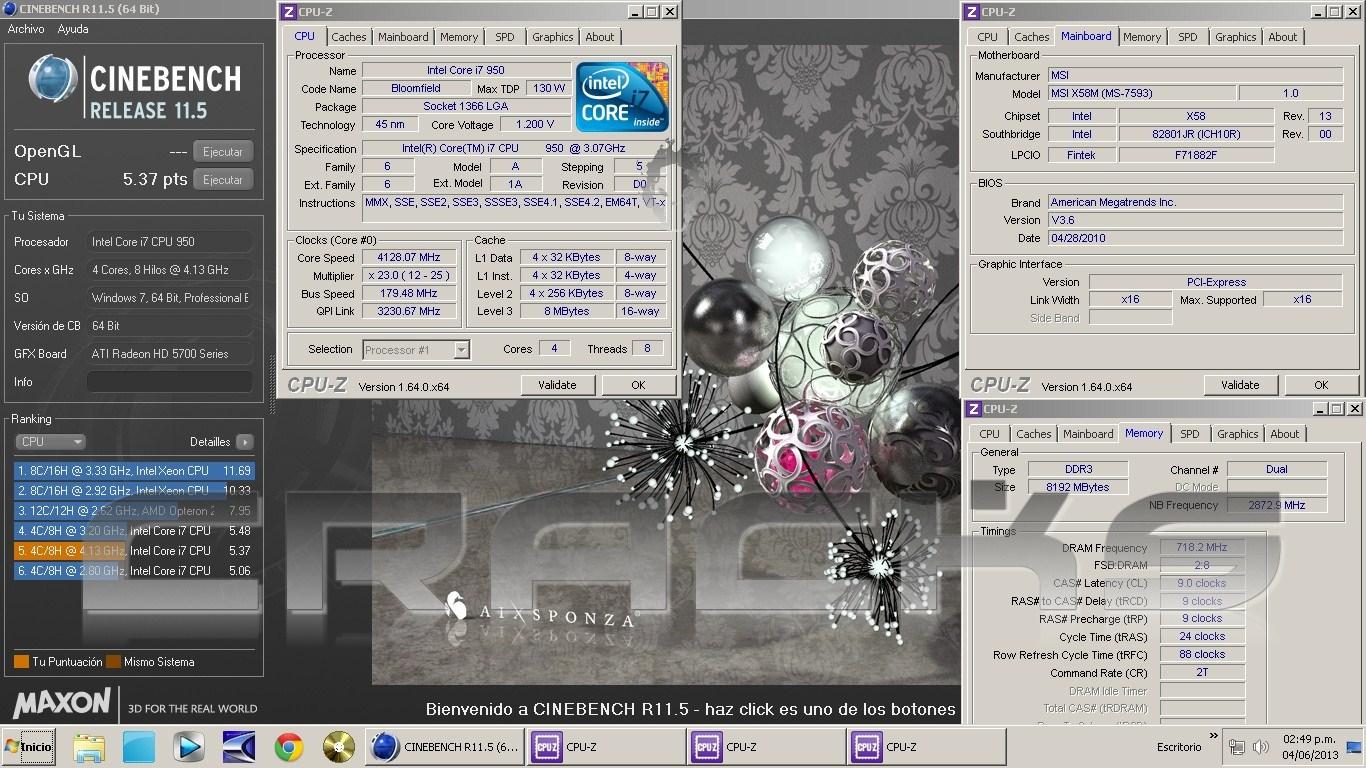This screenshot has width=1366, height=768.
Task: Click the Detalles arrow button
Action: (244, 441)
